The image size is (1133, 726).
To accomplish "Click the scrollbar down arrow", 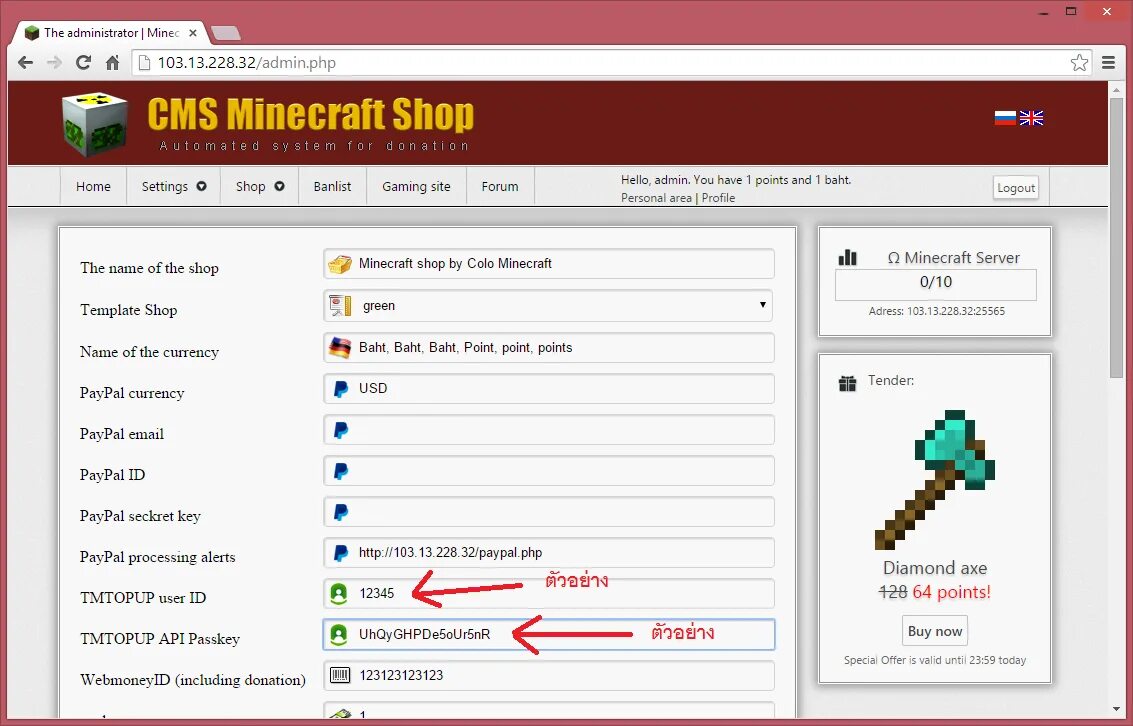I will (x=1117, y=709).
